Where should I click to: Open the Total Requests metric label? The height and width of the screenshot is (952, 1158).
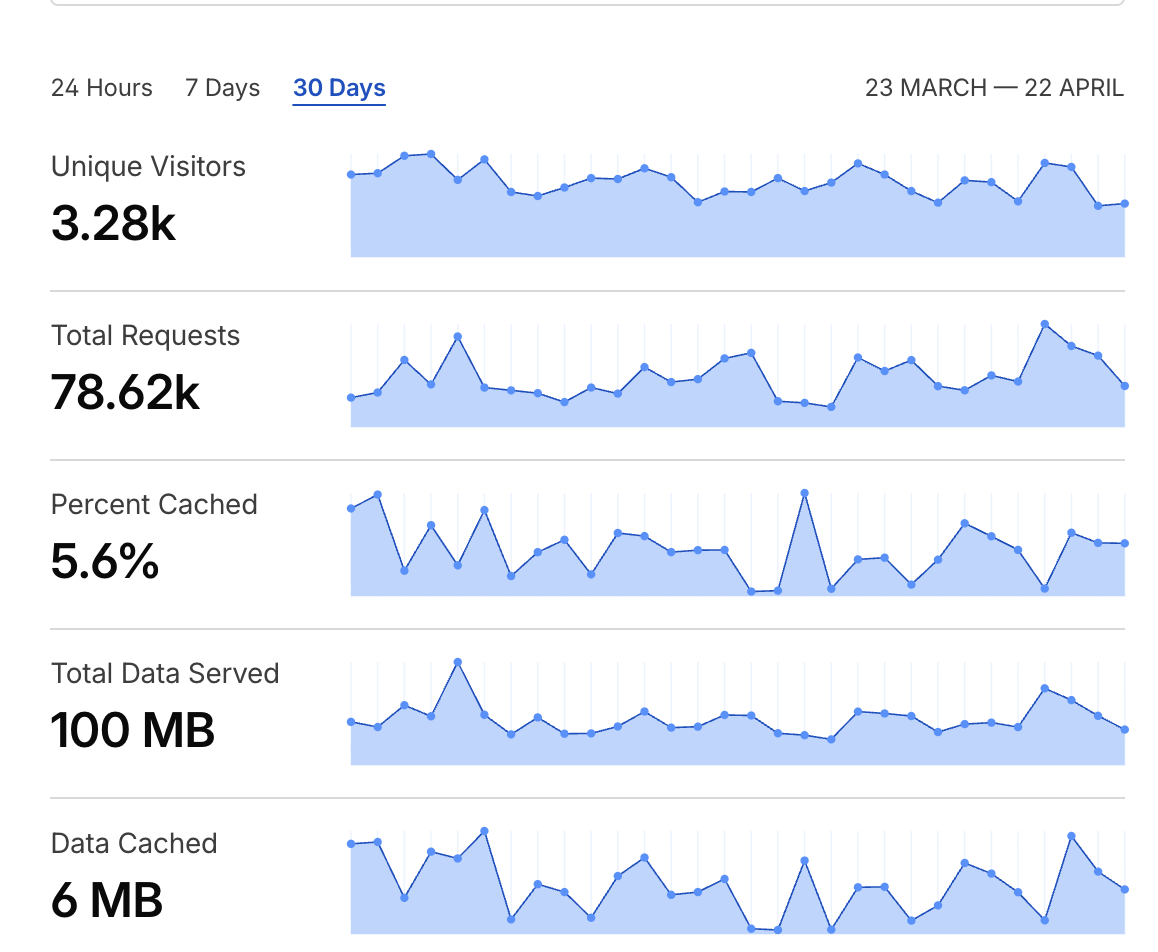pos(145,335)
